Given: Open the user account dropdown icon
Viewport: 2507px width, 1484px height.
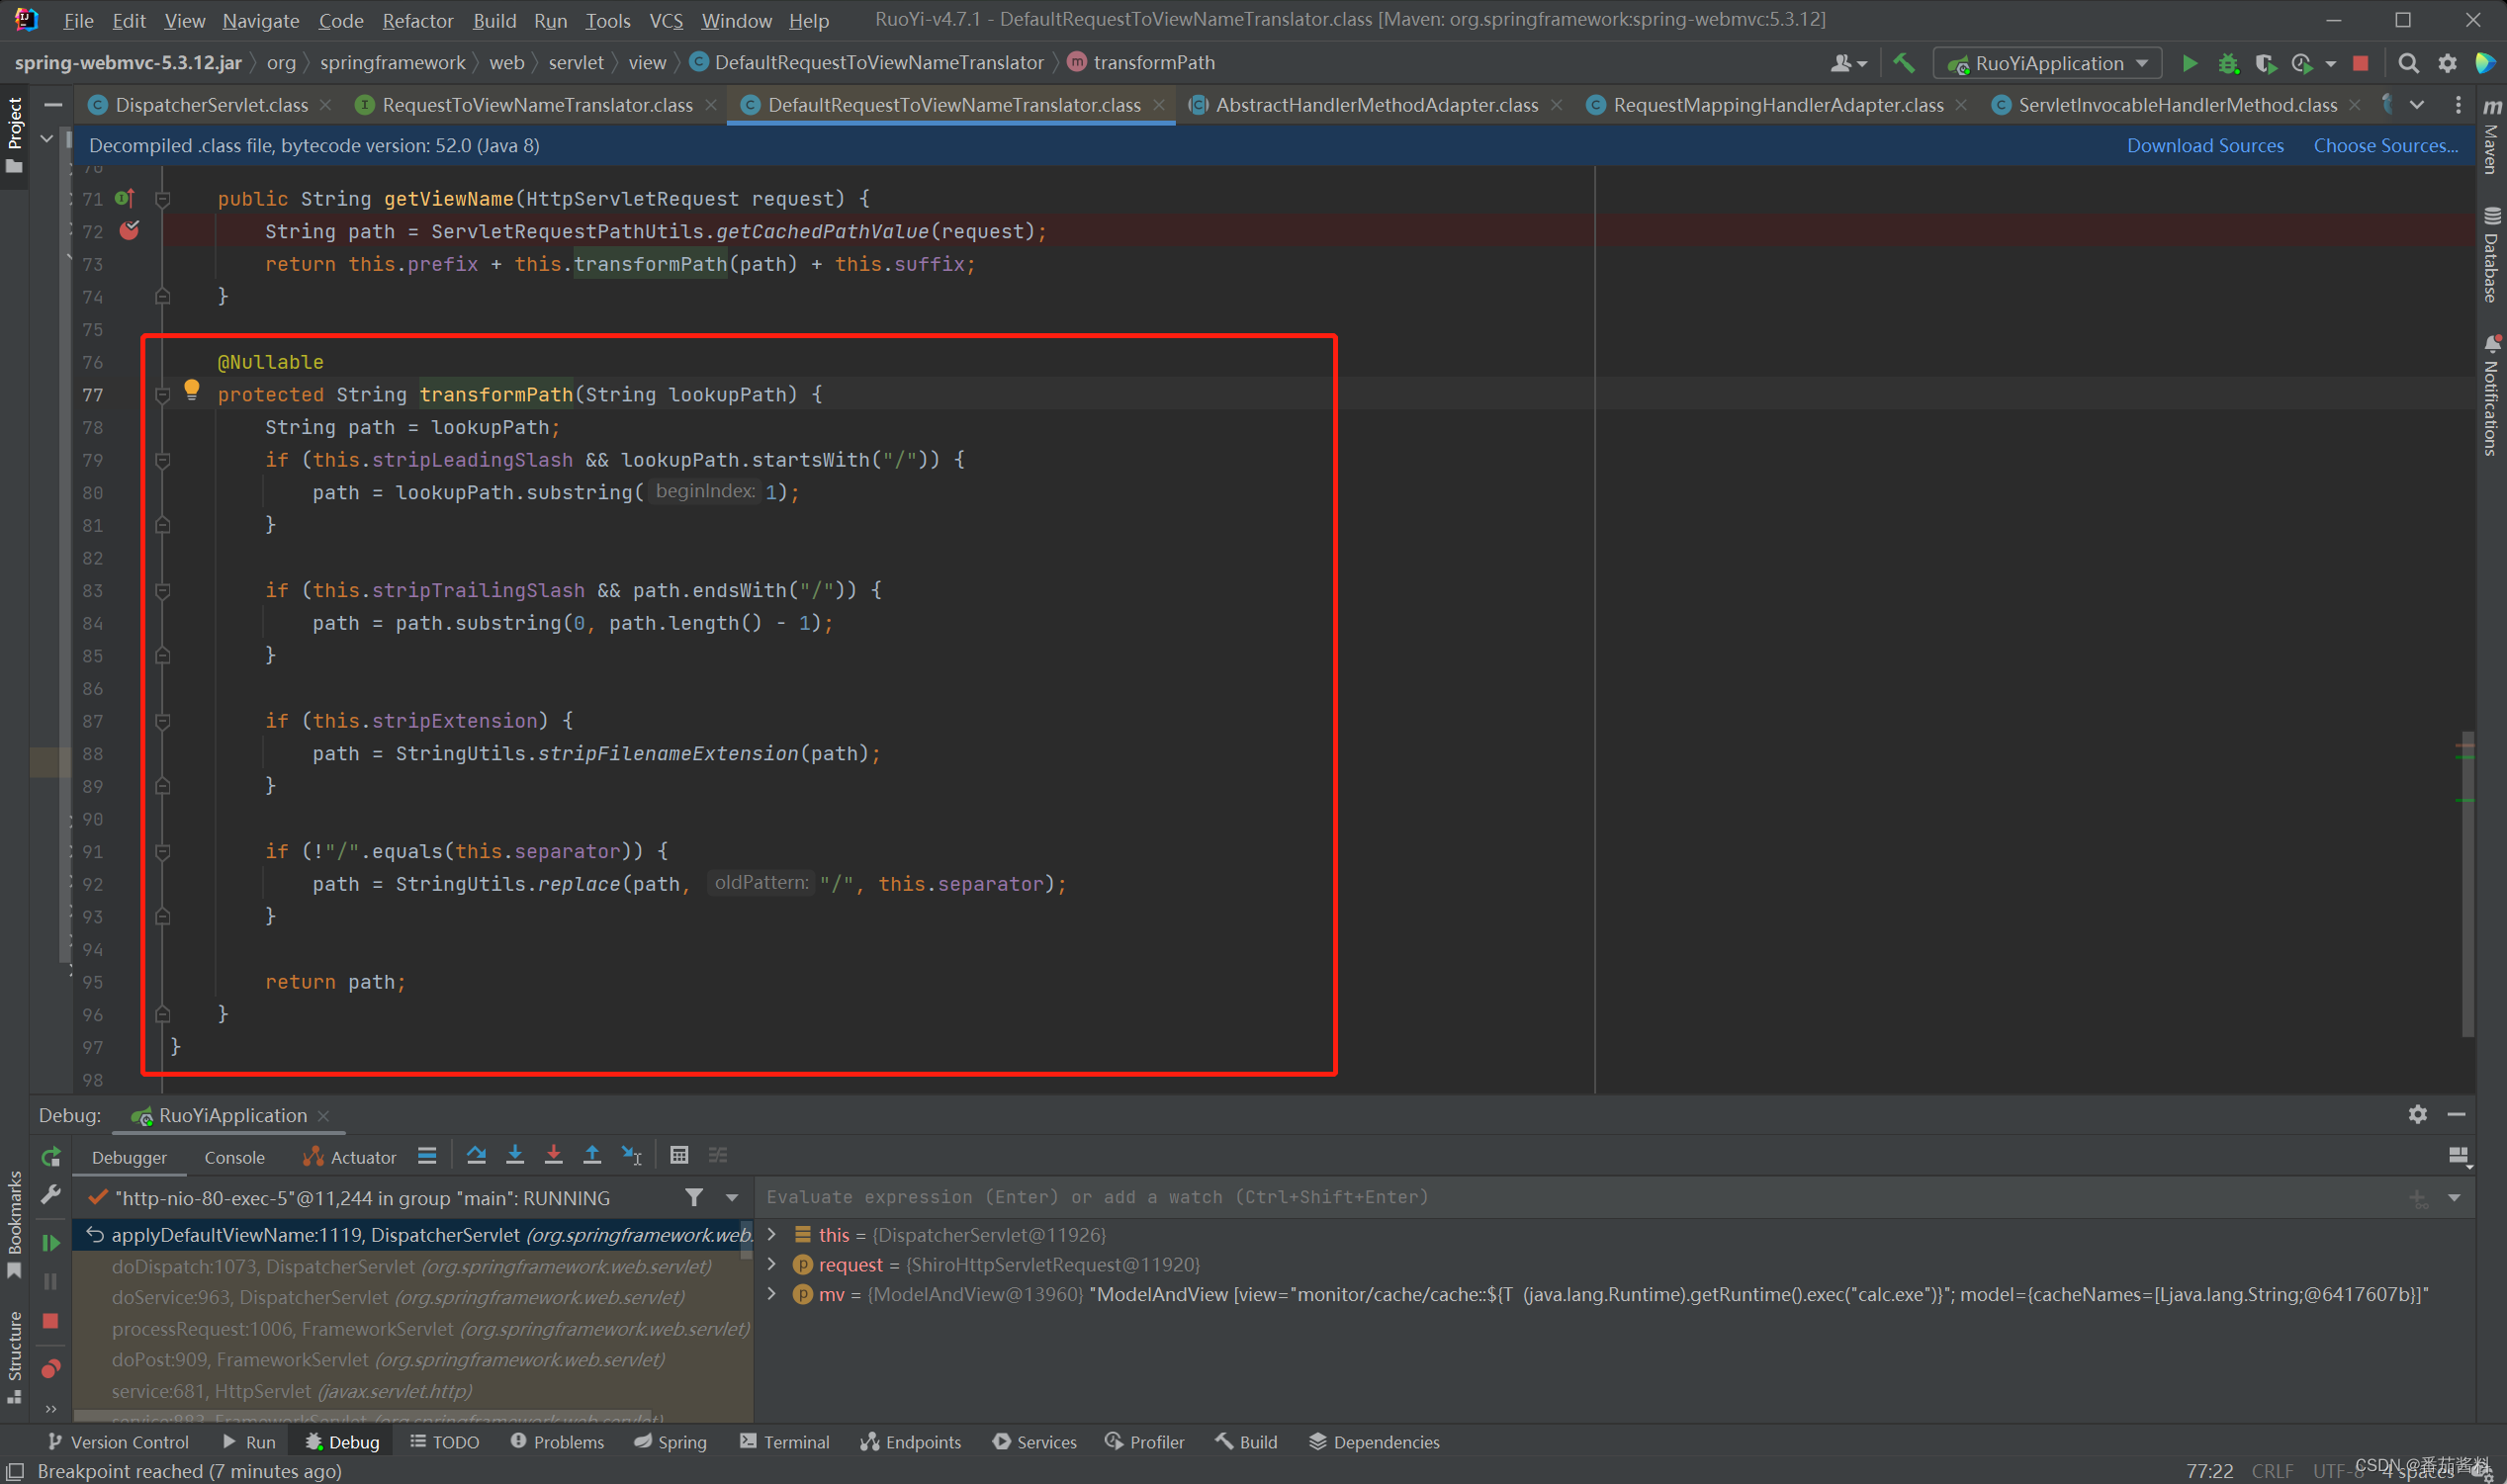Looking at the screenshot, I should (x=1847, y=63).
